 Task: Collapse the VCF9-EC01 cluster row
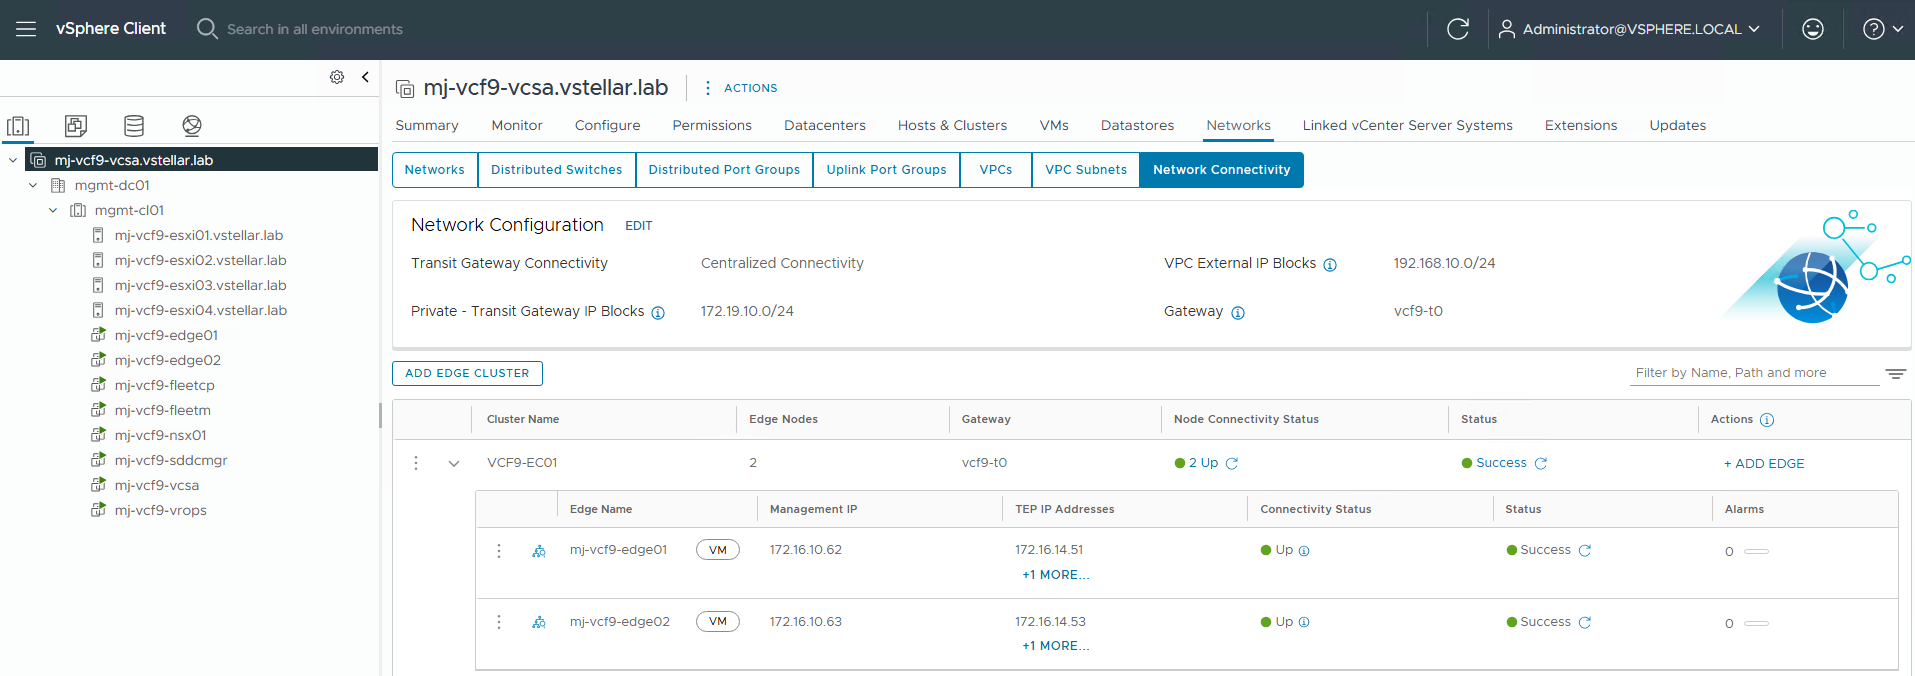tap(454, 463)
